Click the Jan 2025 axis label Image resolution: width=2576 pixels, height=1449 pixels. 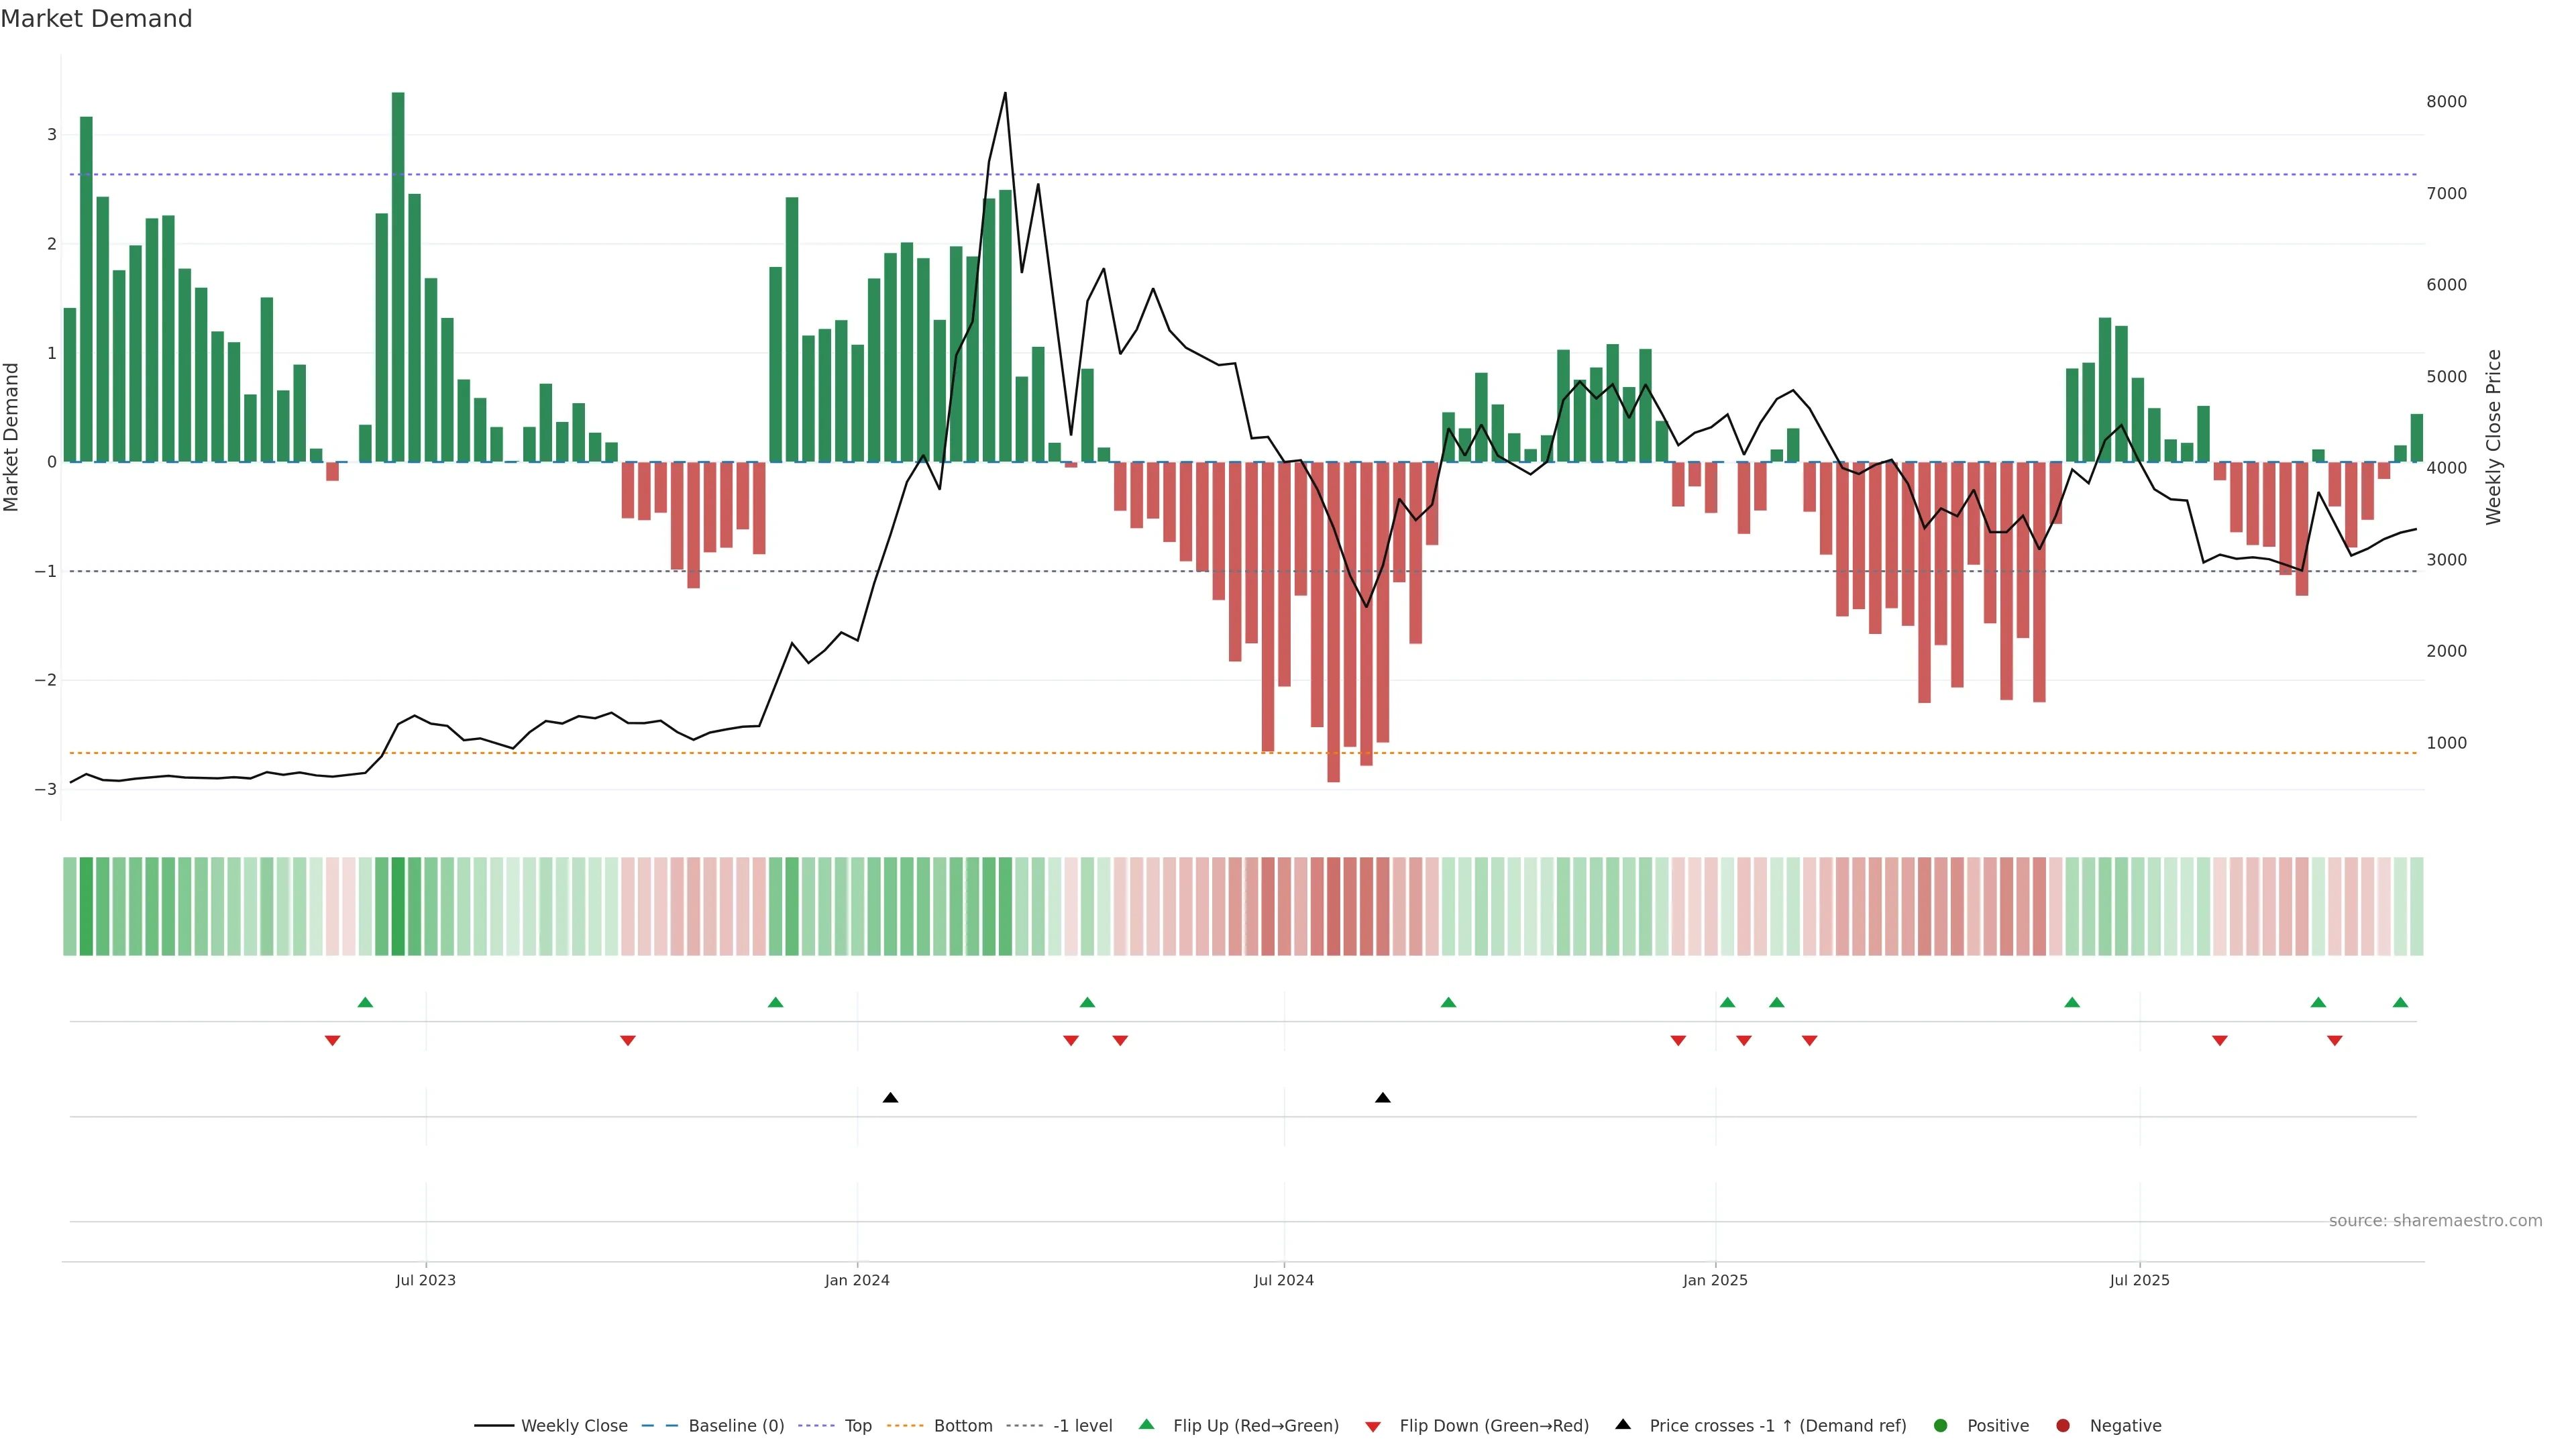pyautogui.click(x=1715, y=1280)
